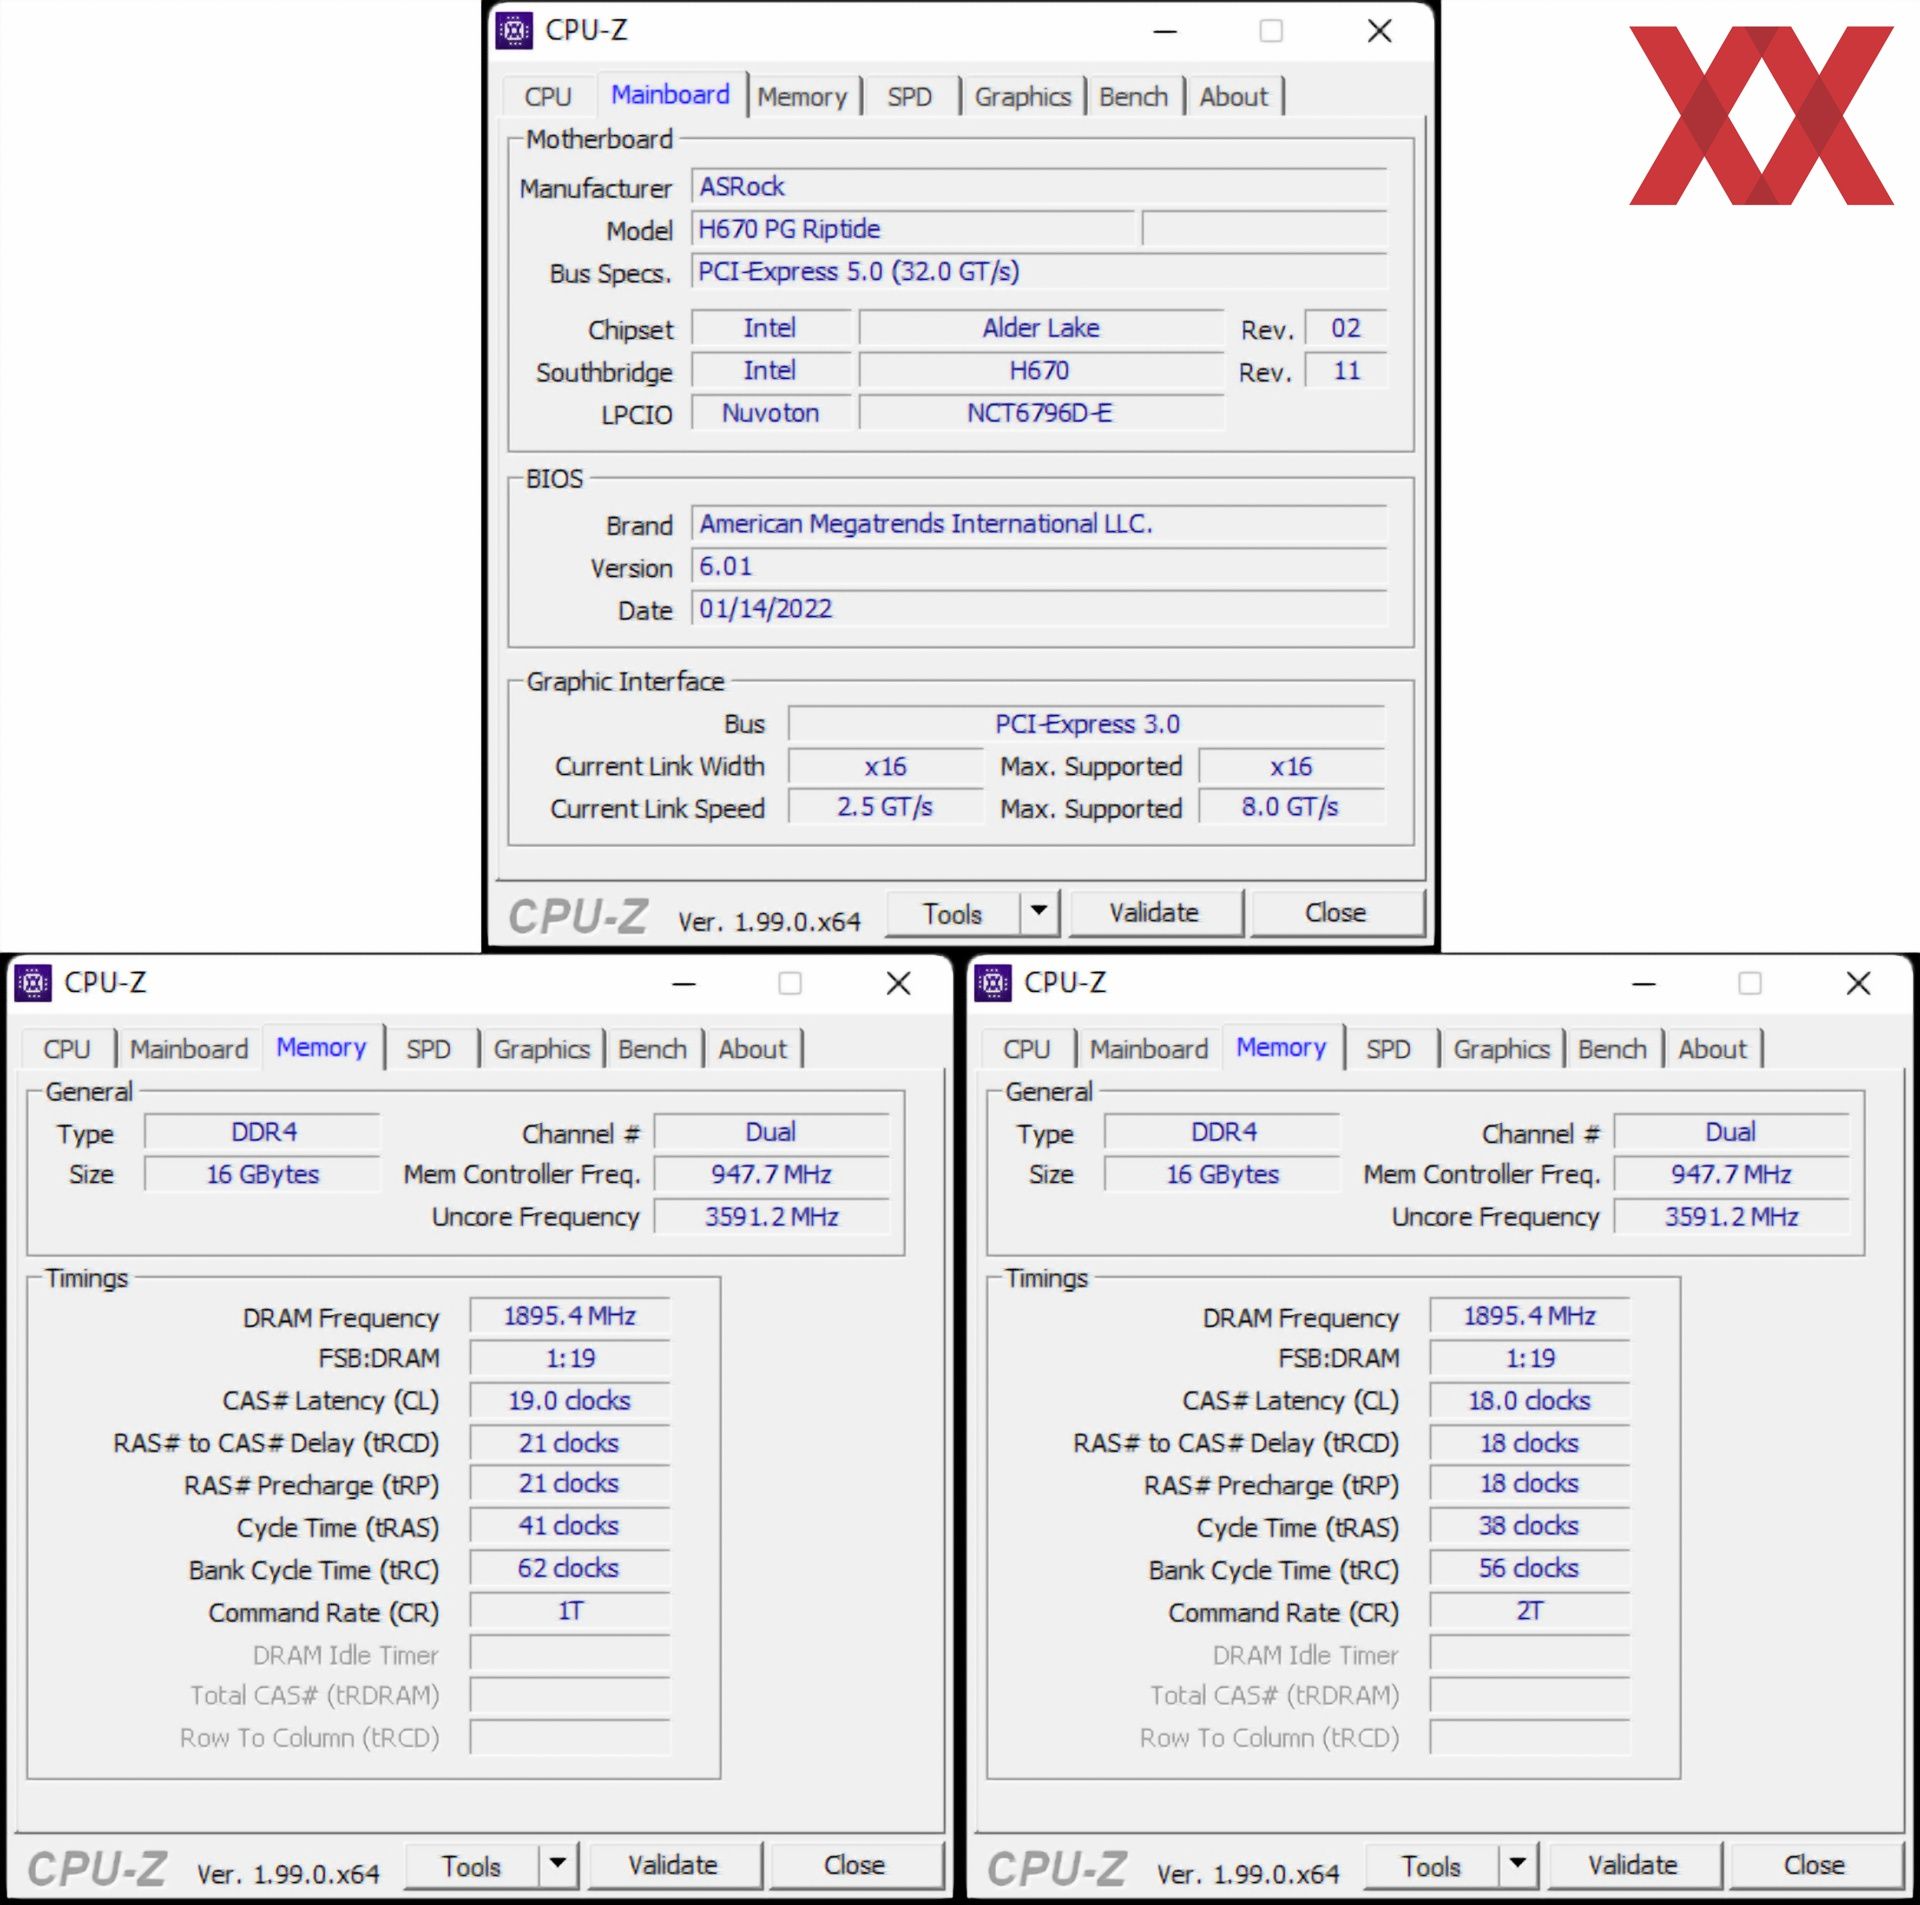Image resolution: width=1920 pixels, height=1905 pixels.
Task: Click the Current Link Speed value 2.5 GT/s
Action: [886, 807]
